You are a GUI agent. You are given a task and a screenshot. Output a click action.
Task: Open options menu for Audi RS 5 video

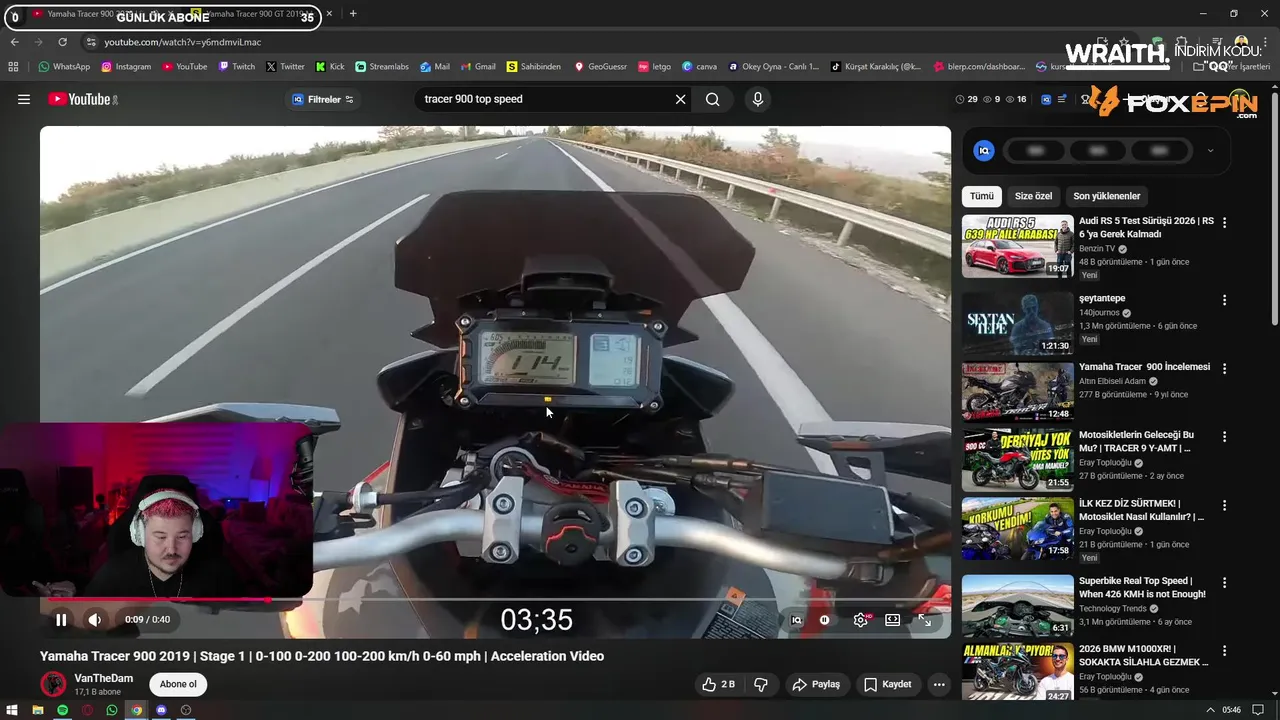pyautogui.click(x=1224, y=222)
